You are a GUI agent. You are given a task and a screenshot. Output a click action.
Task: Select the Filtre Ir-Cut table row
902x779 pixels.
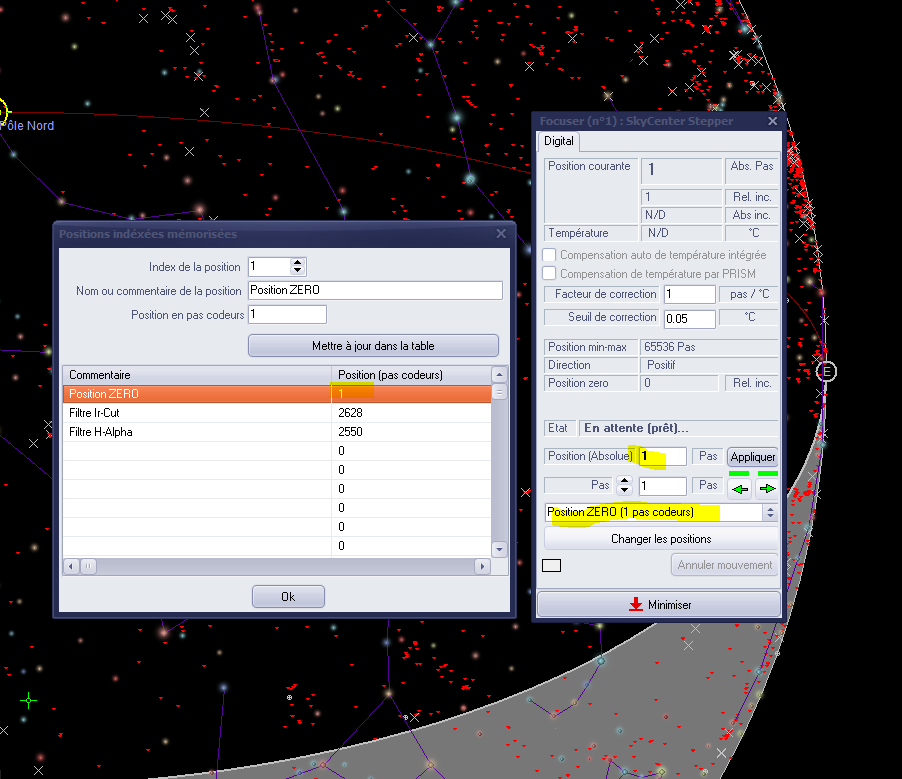pyautogui.click(x=200, y=413)
